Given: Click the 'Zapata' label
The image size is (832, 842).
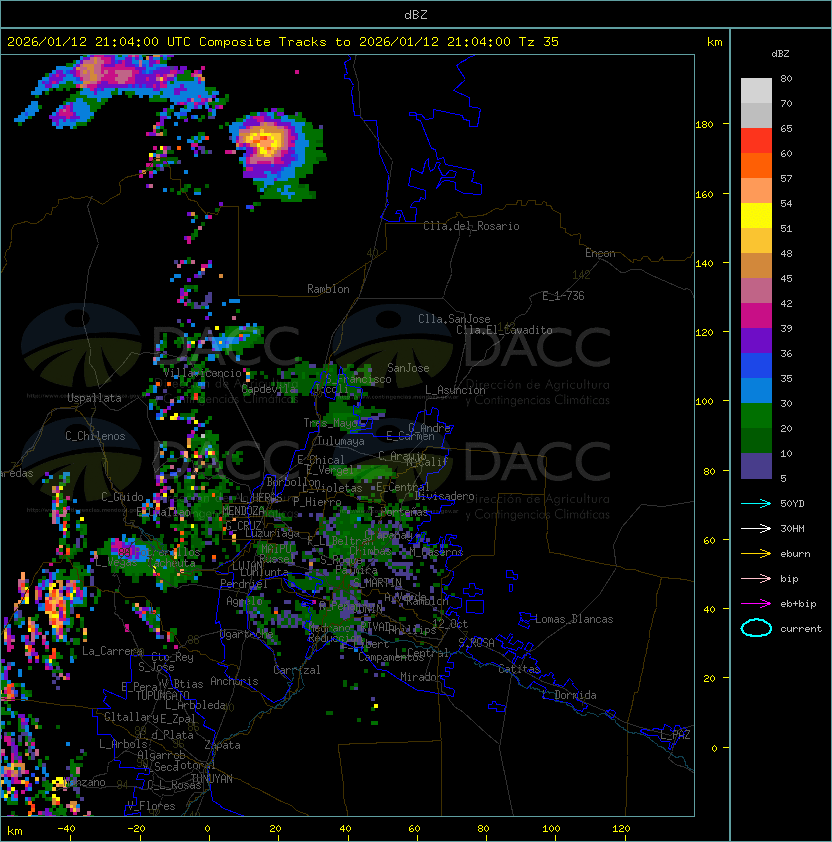Looking at the screenshot, I should click(222, 745).
